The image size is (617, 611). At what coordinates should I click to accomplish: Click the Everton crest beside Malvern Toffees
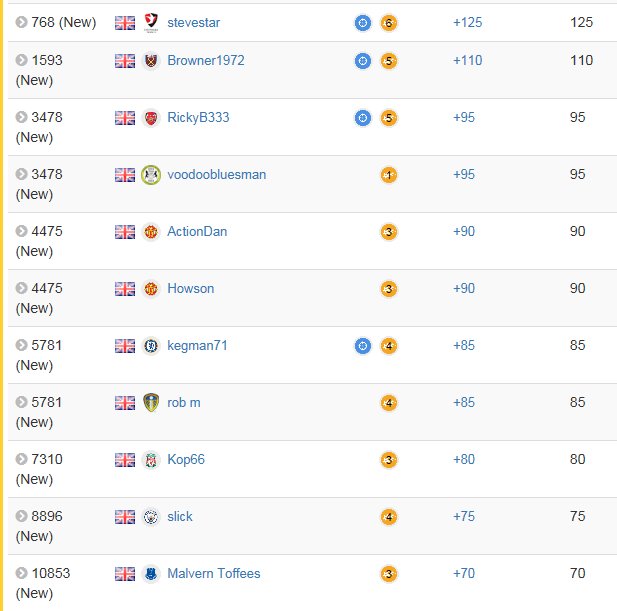point(151,574)
